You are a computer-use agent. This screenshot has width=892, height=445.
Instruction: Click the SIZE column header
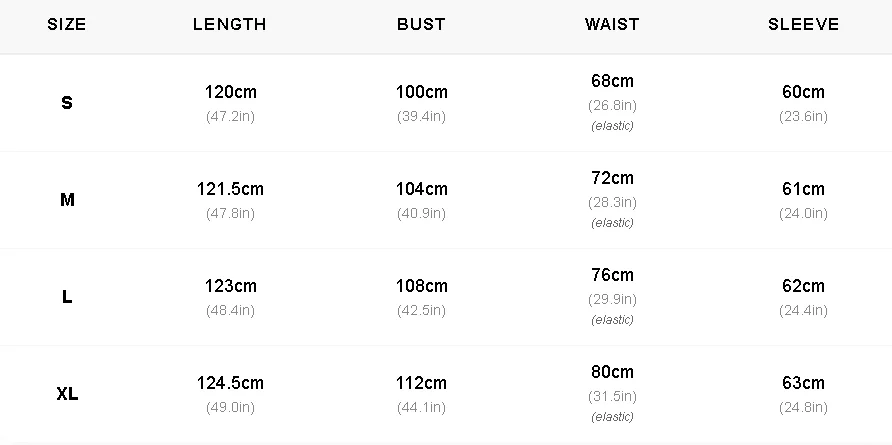67,24
